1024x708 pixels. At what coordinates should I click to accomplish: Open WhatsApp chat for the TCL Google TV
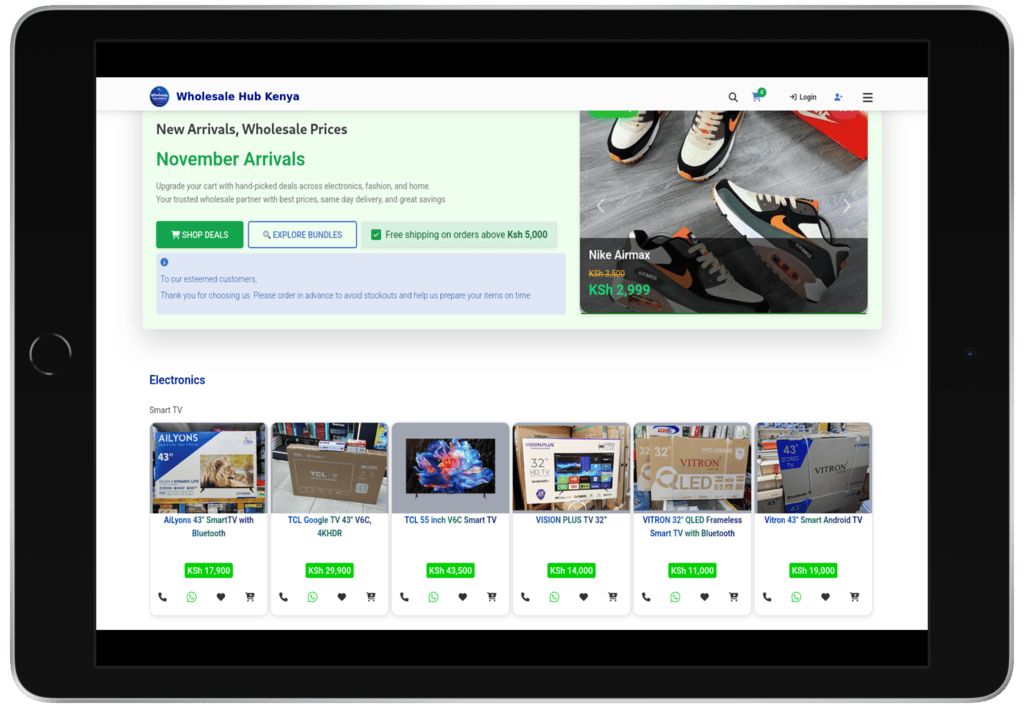pos(312,596)
